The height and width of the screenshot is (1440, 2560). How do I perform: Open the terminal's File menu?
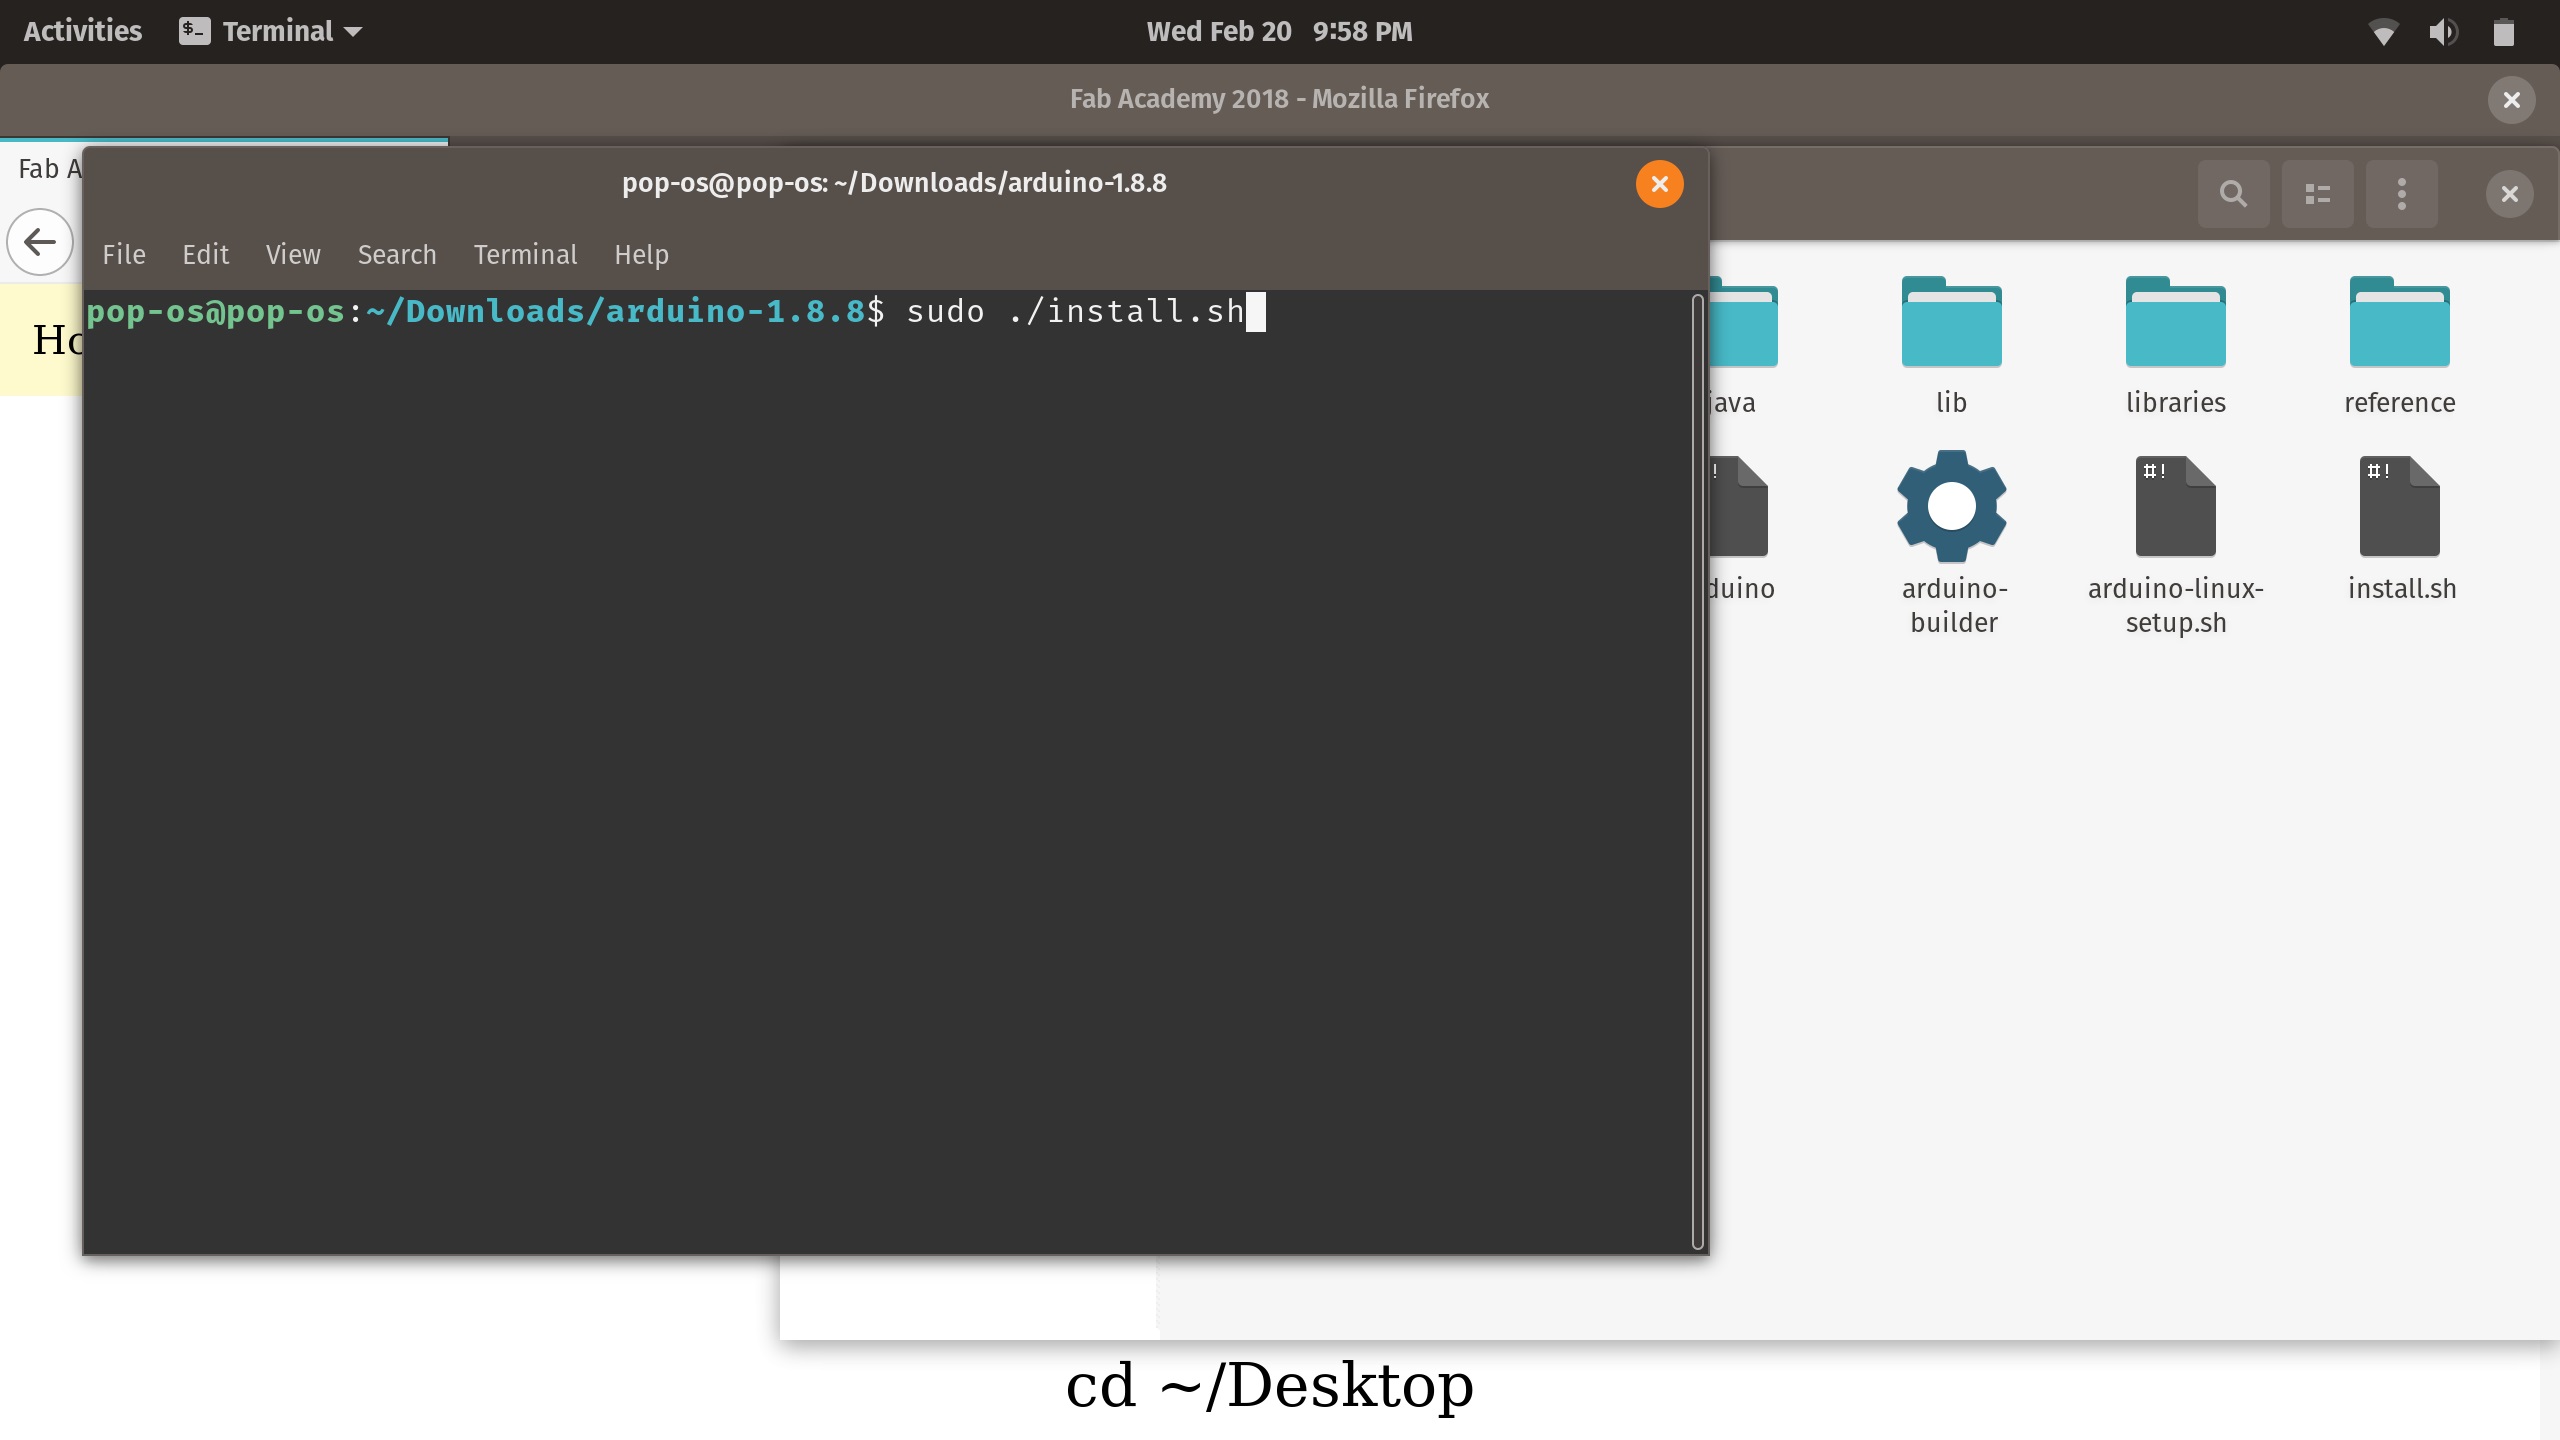tap(124, 255)
